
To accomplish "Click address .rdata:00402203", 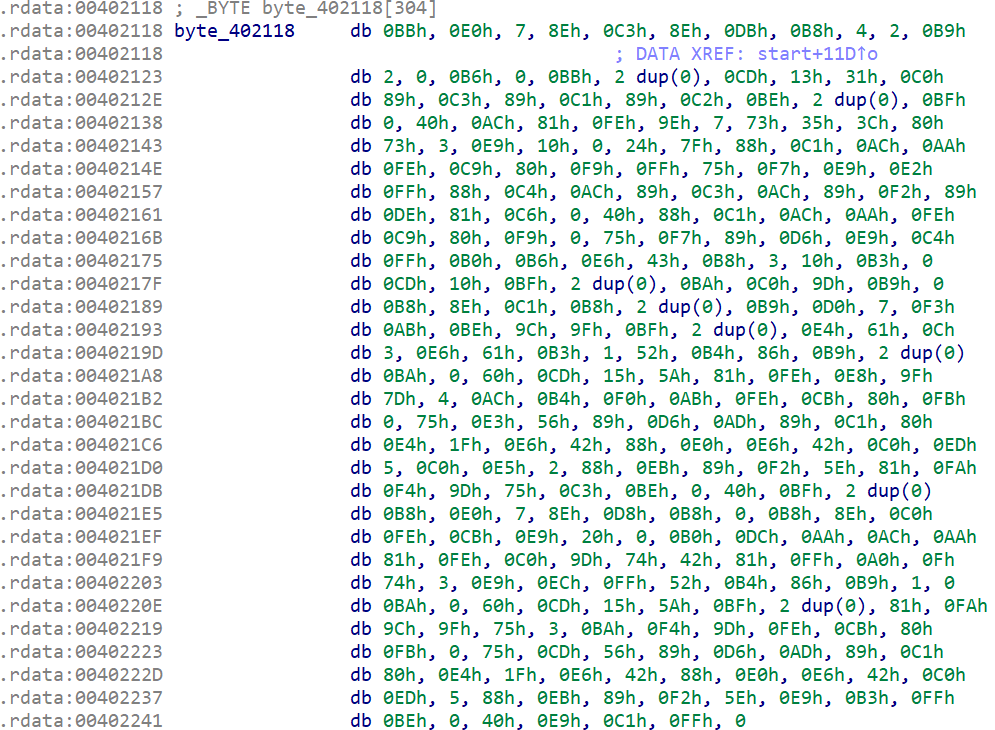I will tap(81, 583).
